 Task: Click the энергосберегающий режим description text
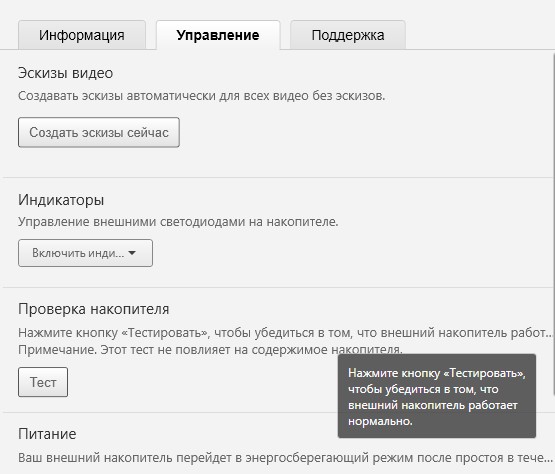click(x=285, y=458)
